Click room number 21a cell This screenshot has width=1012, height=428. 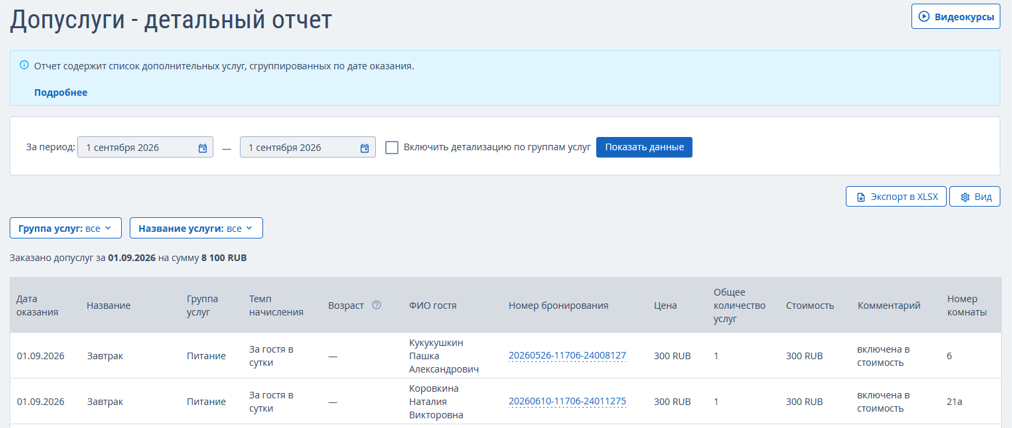pyautogui.click(x=955, y=401)
